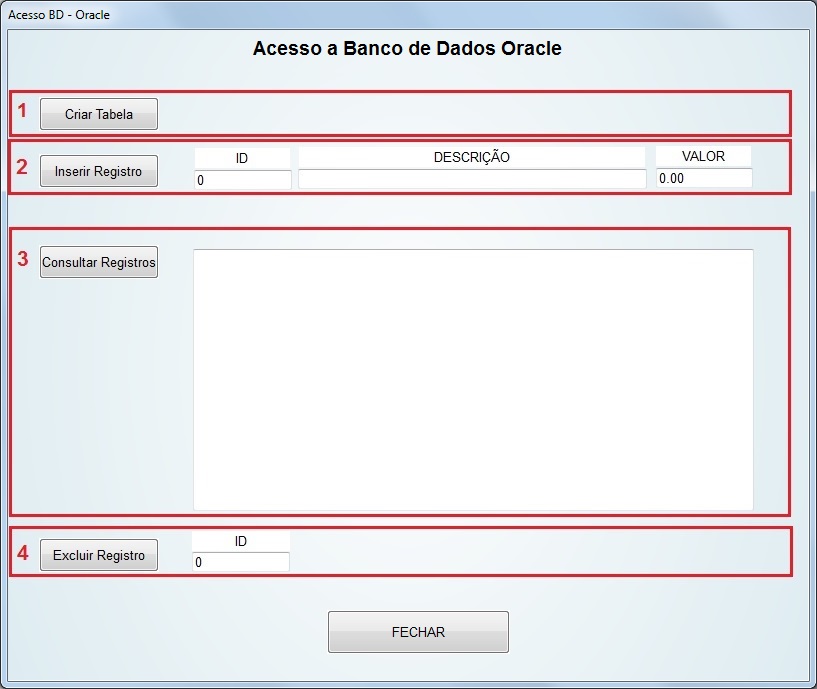Screen dimensions: 817x689
Task: Click the window title Acesso BD - Oracle
Action: (59, 15)
